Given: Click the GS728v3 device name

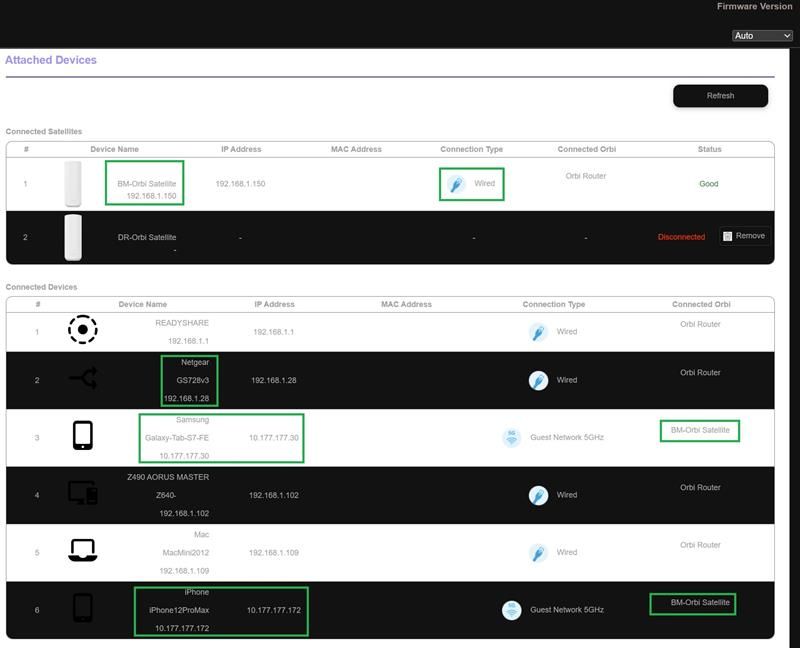Looking at the screenshot, I should click(192, 380).
